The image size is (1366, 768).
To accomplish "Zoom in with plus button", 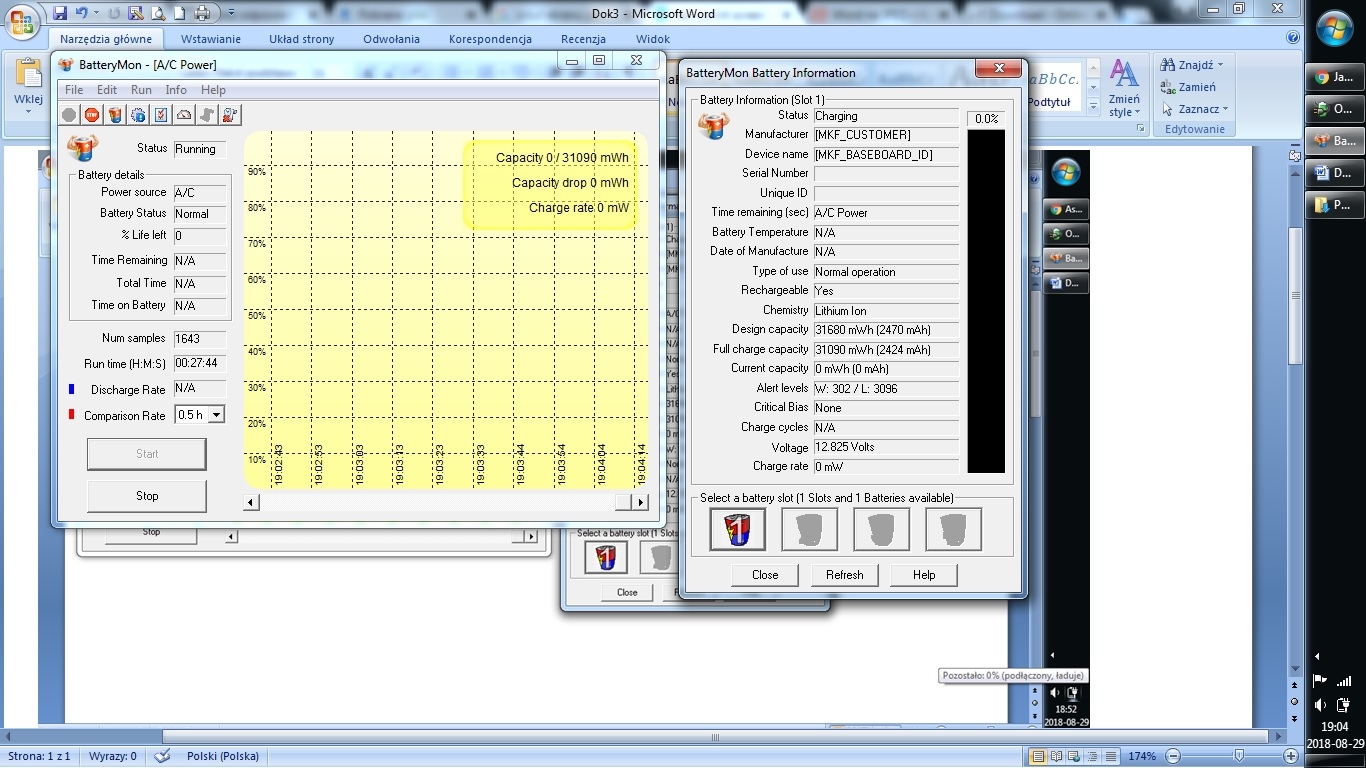I will pos(1291,756).
